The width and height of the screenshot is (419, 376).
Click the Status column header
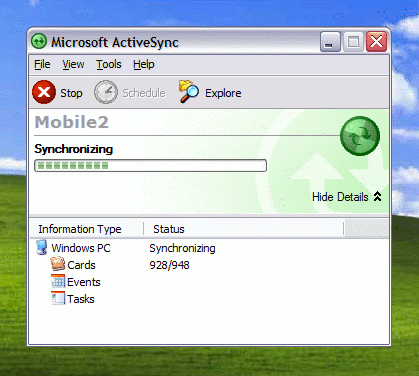point(244,229)
